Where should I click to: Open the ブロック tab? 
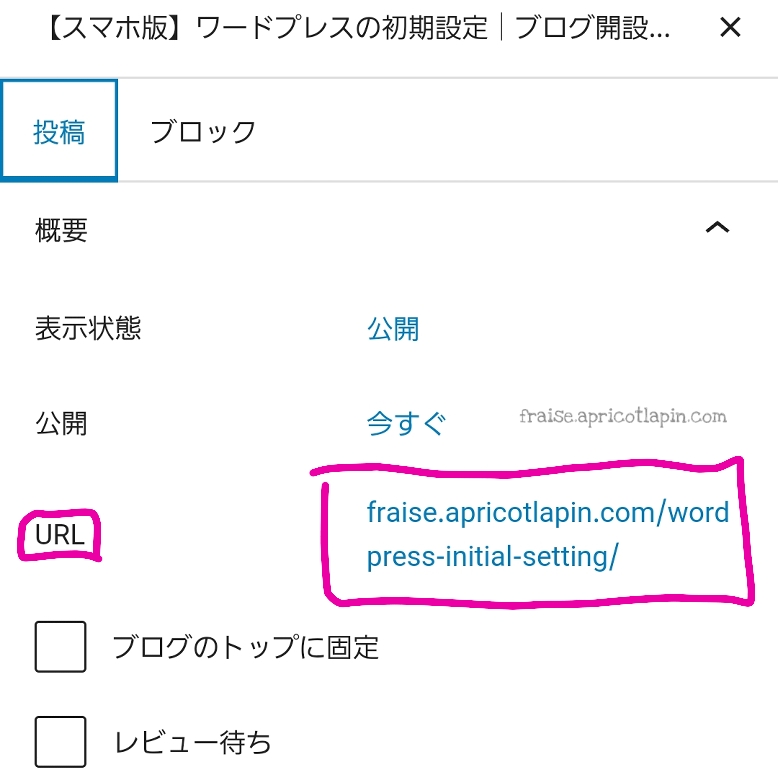click(203, 131)
